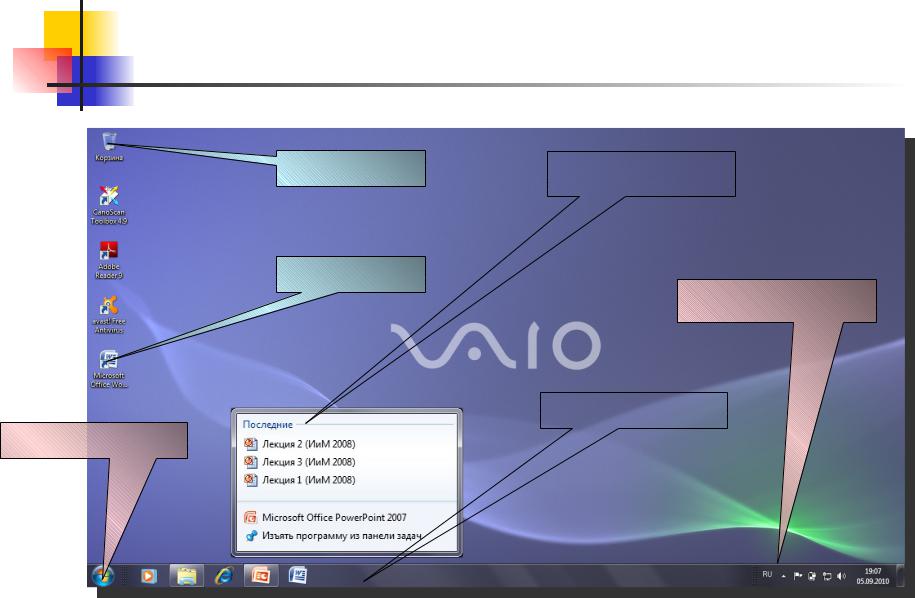Screen dimensions: 915x598
Task: Click the Последние header in jump list
Action: [x=267, y=425]
